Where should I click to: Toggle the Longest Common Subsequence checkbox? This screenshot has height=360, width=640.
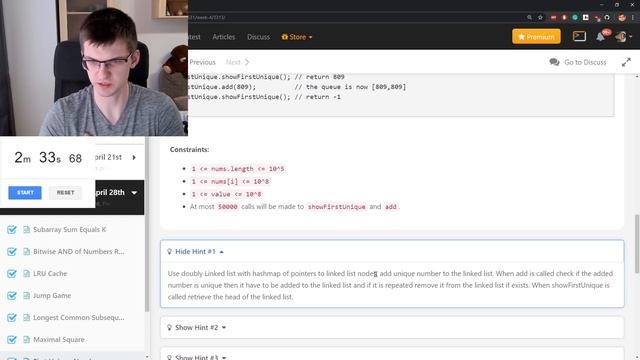(x=12, y=318)
